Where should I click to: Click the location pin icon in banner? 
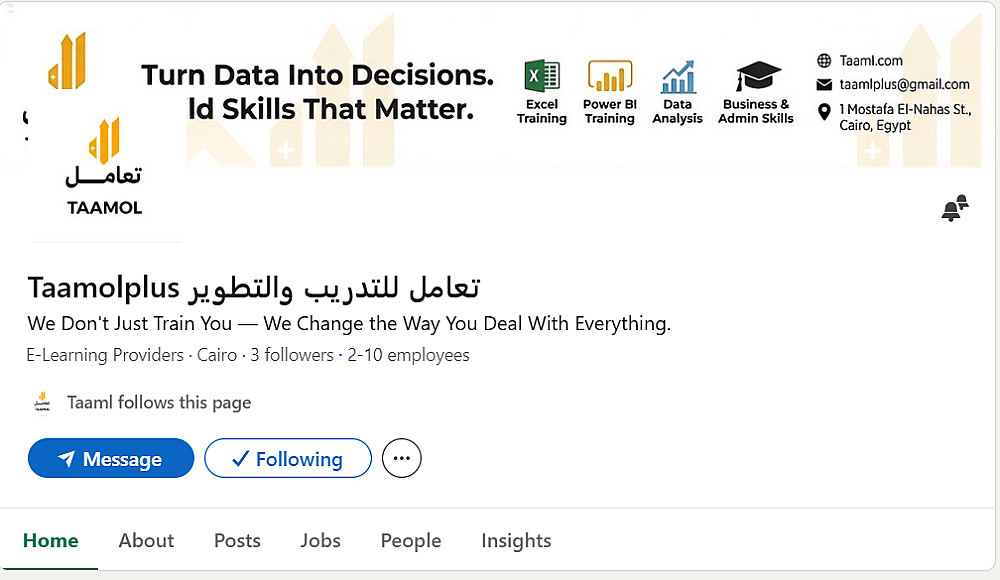click(x=824, y=111)
